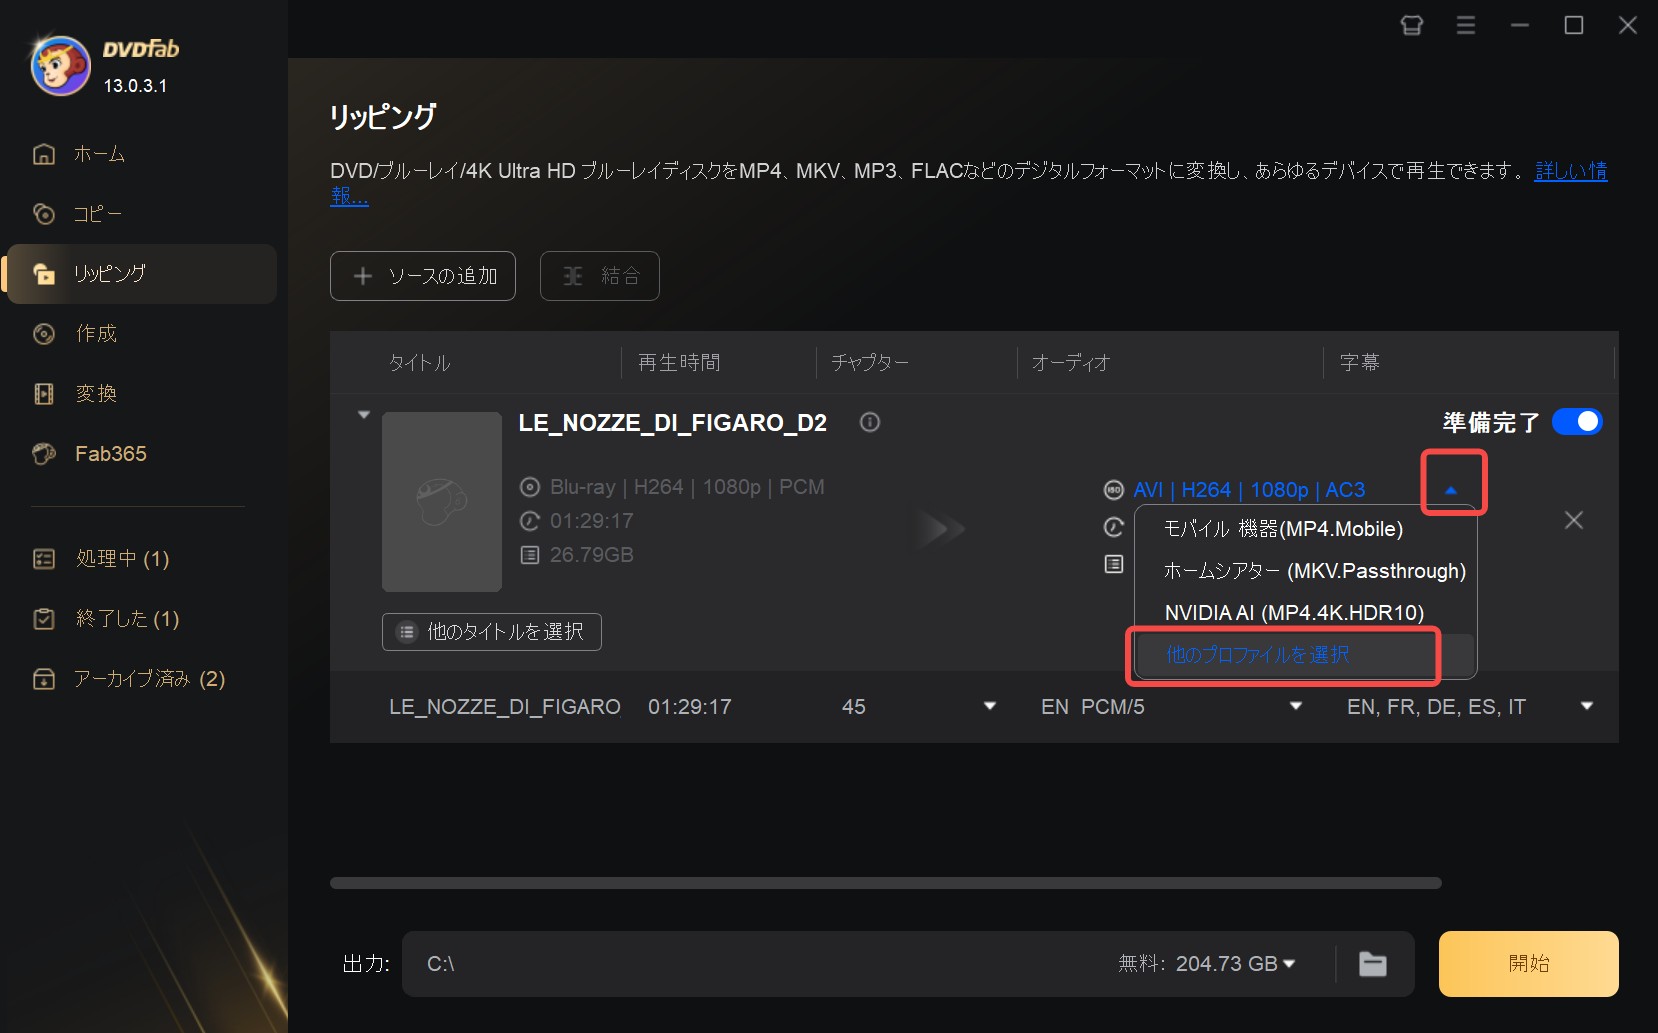Open the chapter 45 dropdown
The image size is (1658, 1033).
990,706
